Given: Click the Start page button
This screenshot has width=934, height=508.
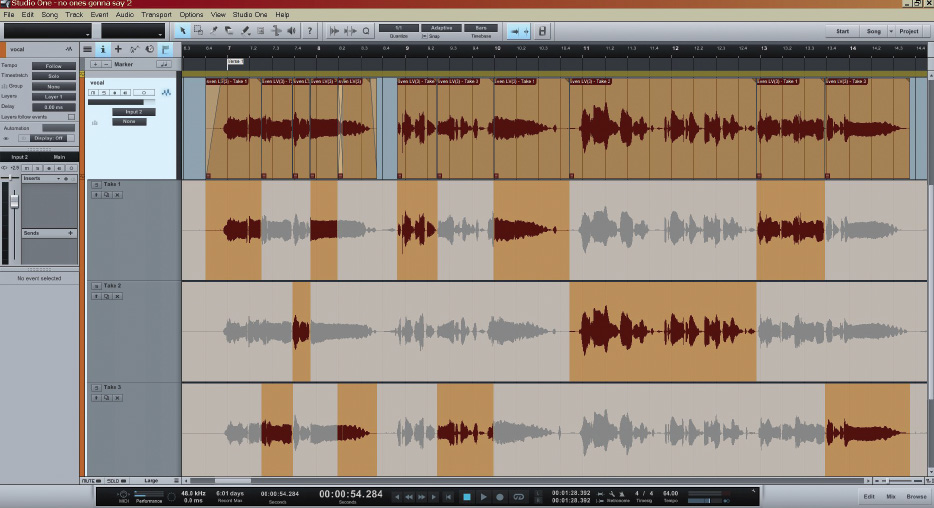Looking at the screenshot, I should tap(842, 31).
